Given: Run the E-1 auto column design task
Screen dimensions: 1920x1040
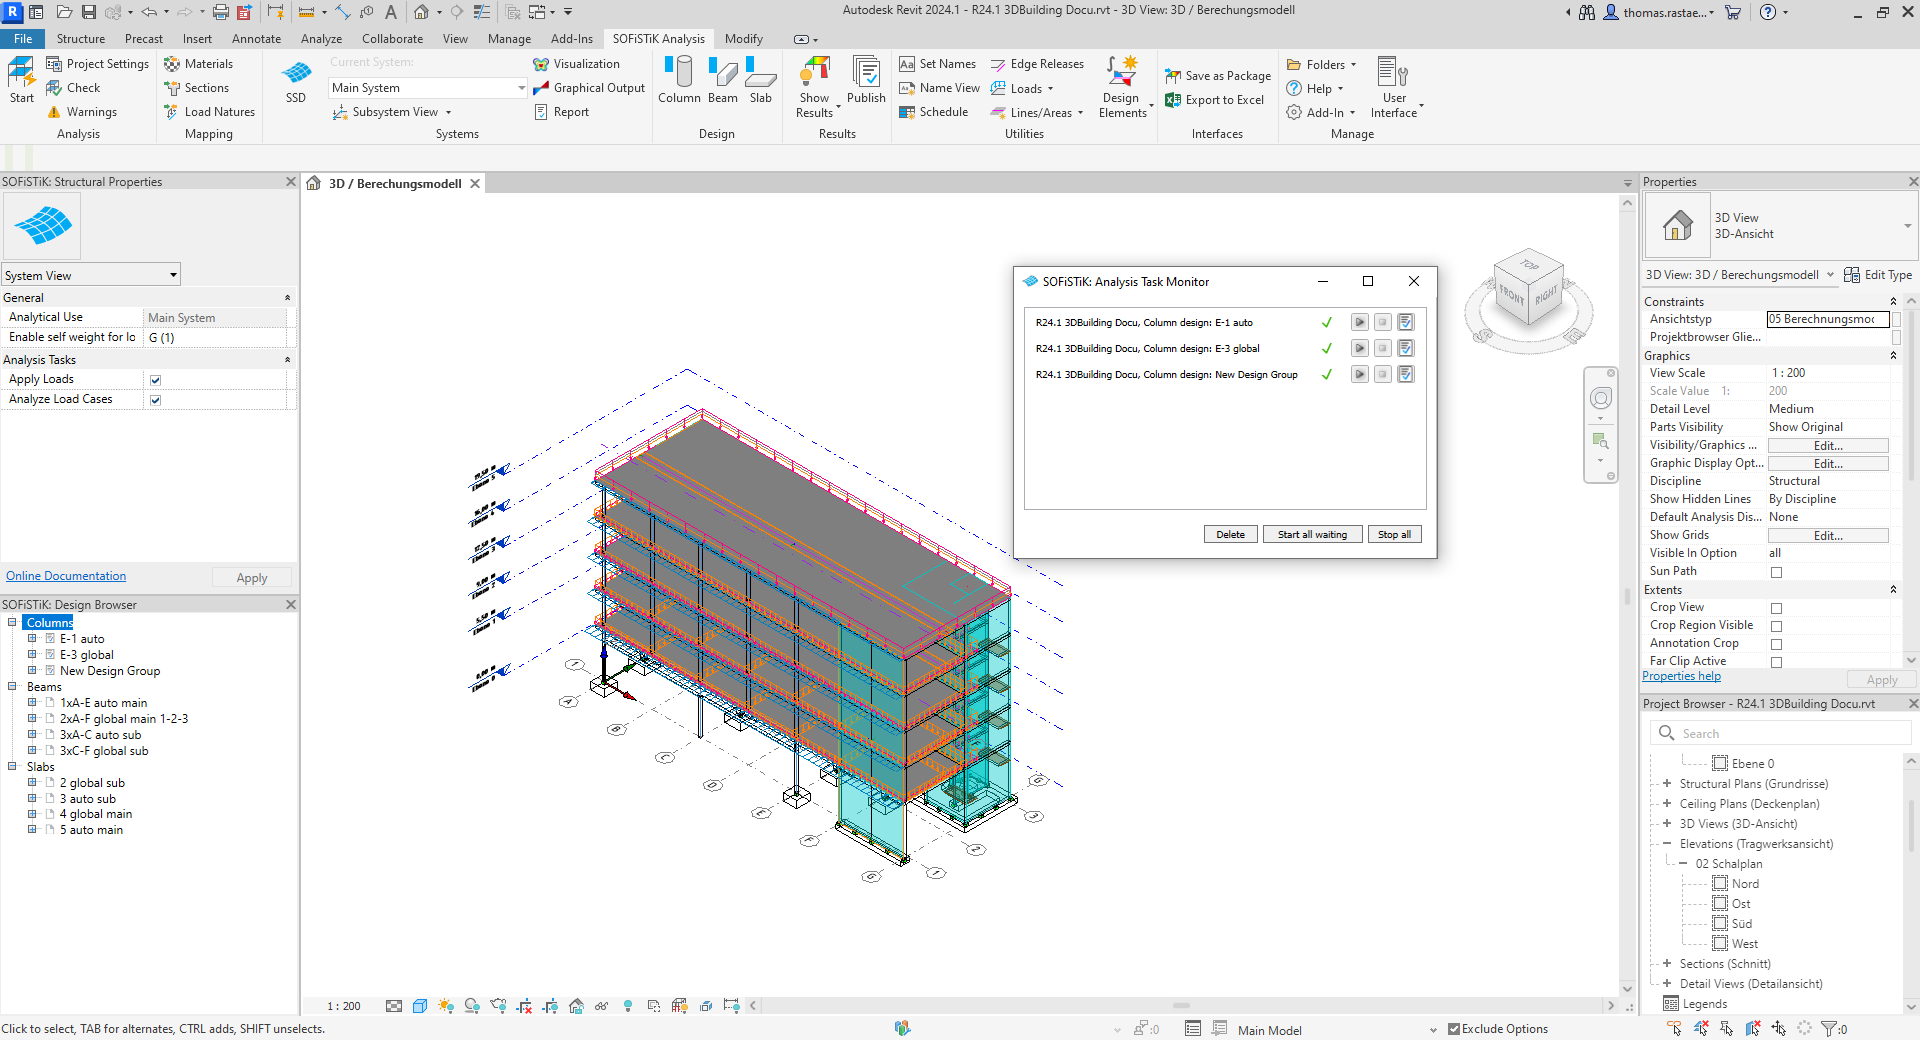Looking at the screenshot, I should tap(1359, 322).
